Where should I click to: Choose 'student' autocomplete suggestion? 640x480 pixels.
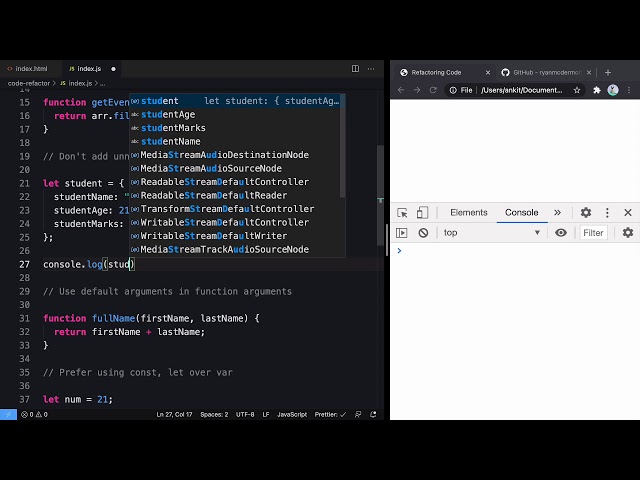click(x=237, y=101)
